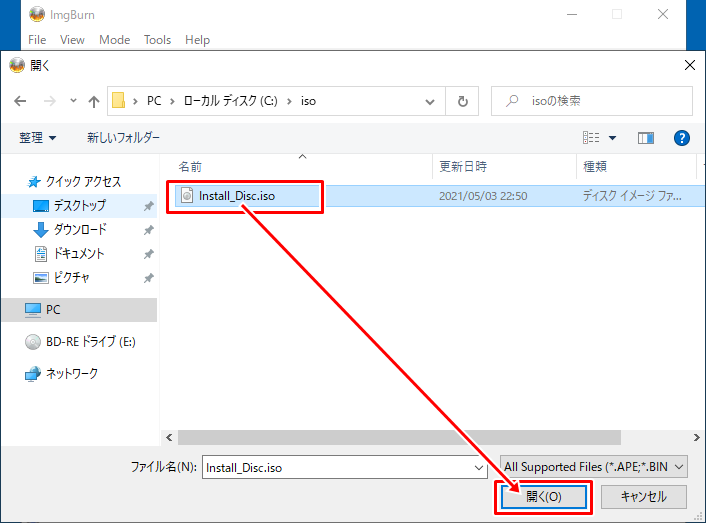
Task: Click the horizontal scrollbar in file list
Action: pos(400,437)
